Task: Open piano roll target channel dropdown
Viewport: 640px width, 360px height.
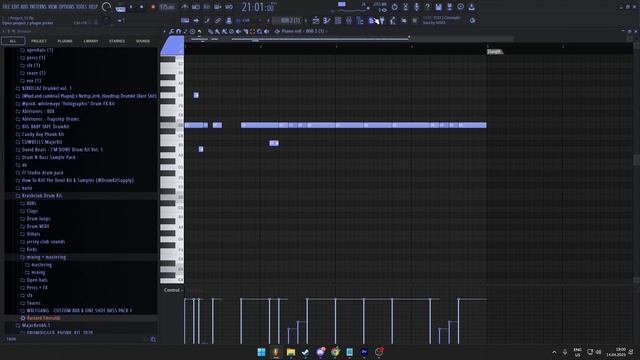Action: tap(303, 31)
